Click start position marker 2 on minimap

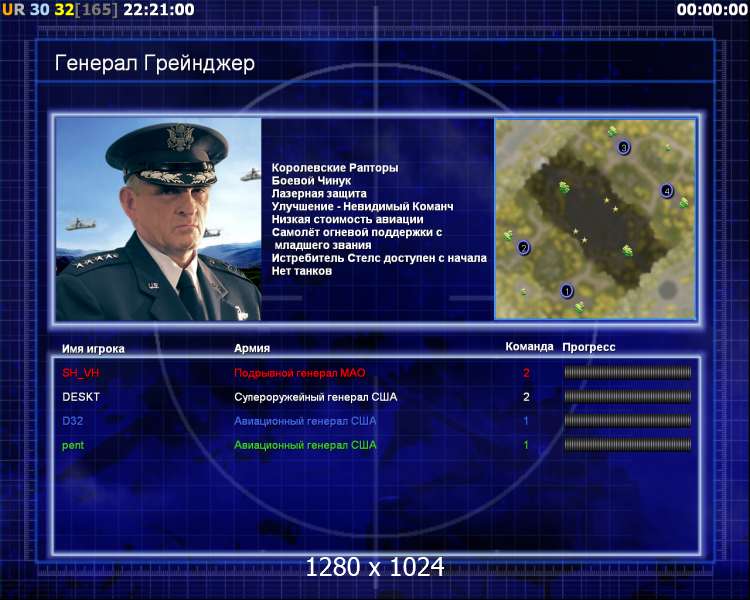coord(524,248)
